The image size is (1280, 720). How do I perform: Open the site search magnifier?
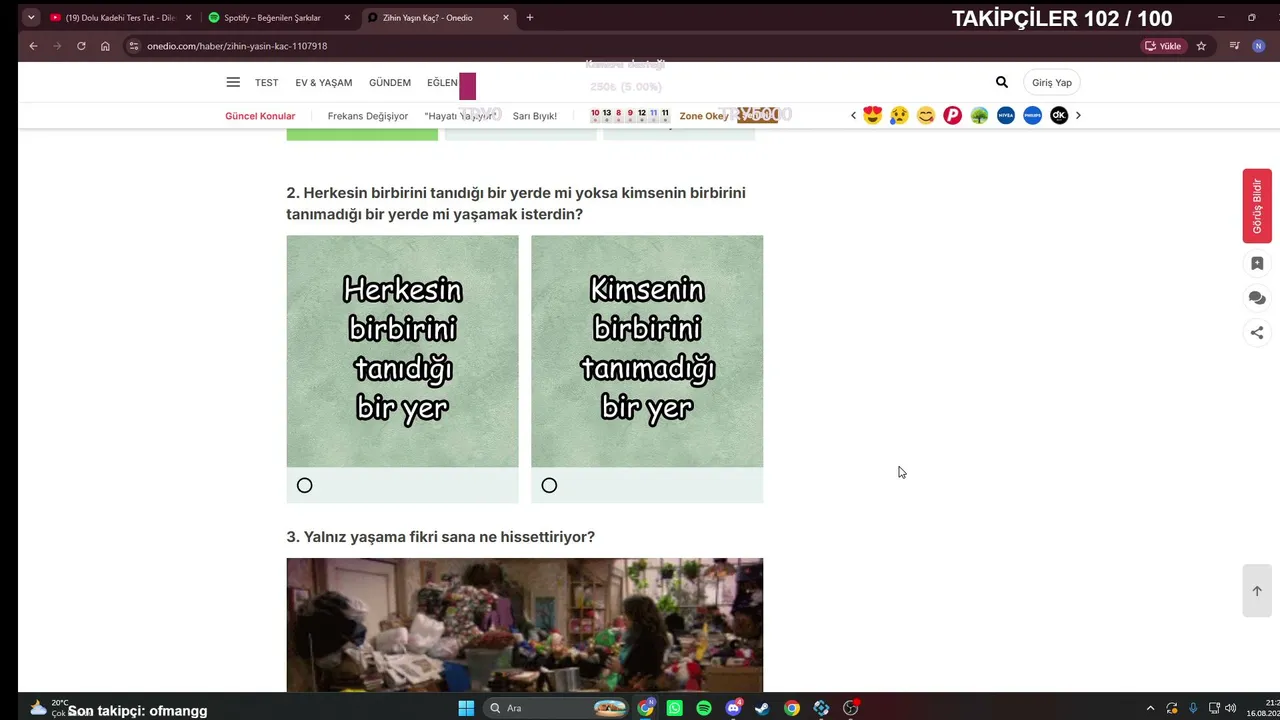tap(1002, 82)
